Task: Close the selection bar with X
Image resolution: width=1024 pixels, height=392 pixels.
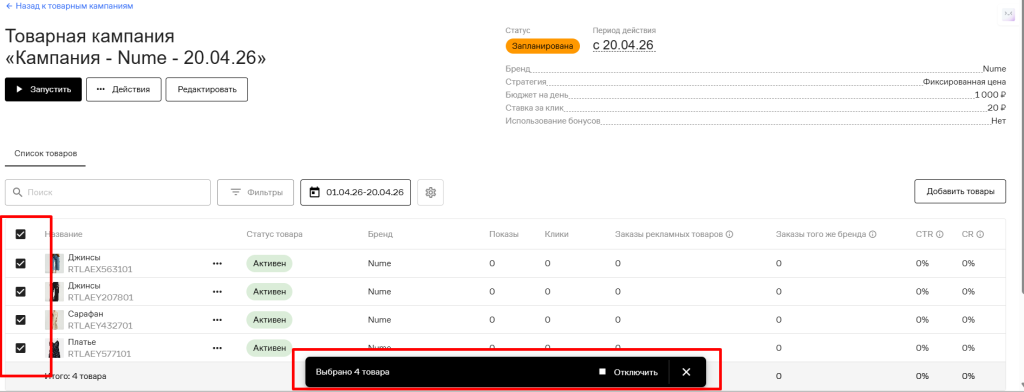Action: coord(686,372)
